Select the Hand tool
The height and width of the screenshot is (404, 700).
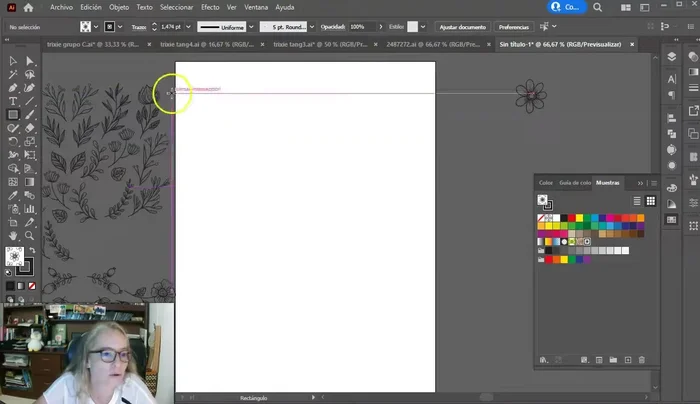click(x=13, y=236)
